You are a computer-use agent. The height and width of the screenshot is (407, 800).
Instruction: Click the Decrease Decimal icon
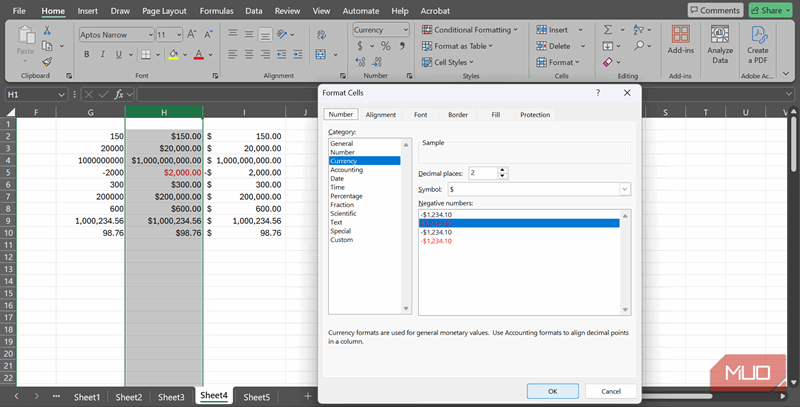click(x=377, y=62)
